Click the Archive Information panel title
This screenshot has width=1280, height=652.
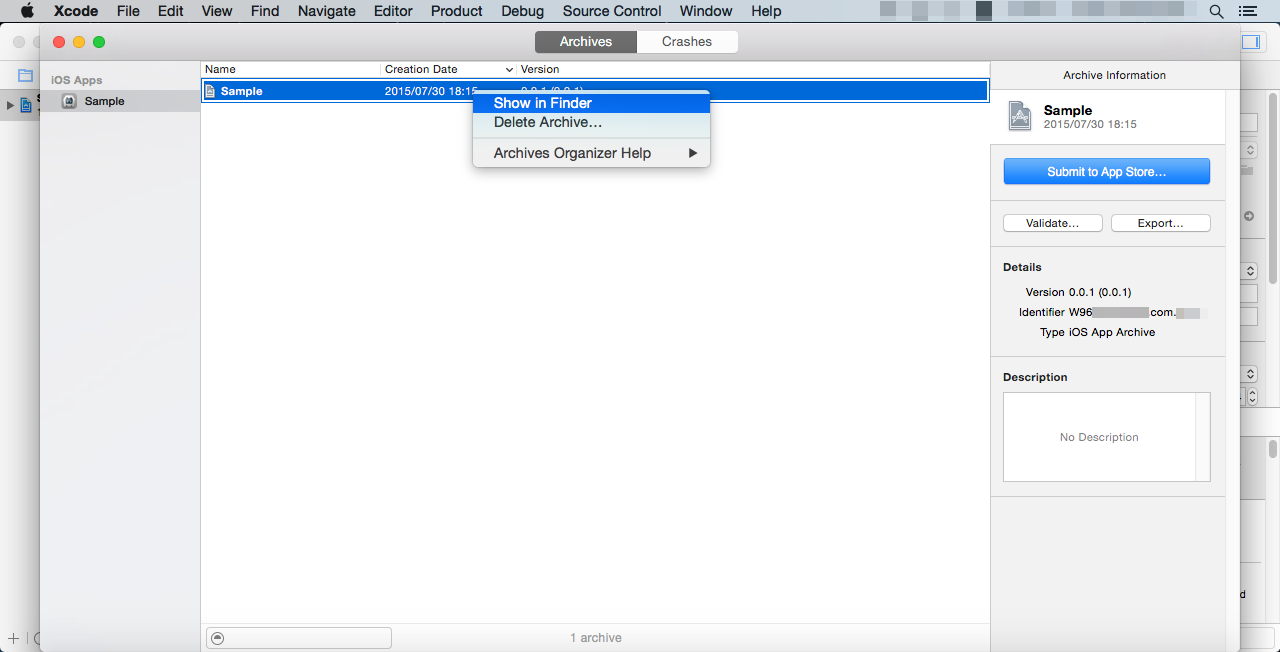click(1114, 75)
